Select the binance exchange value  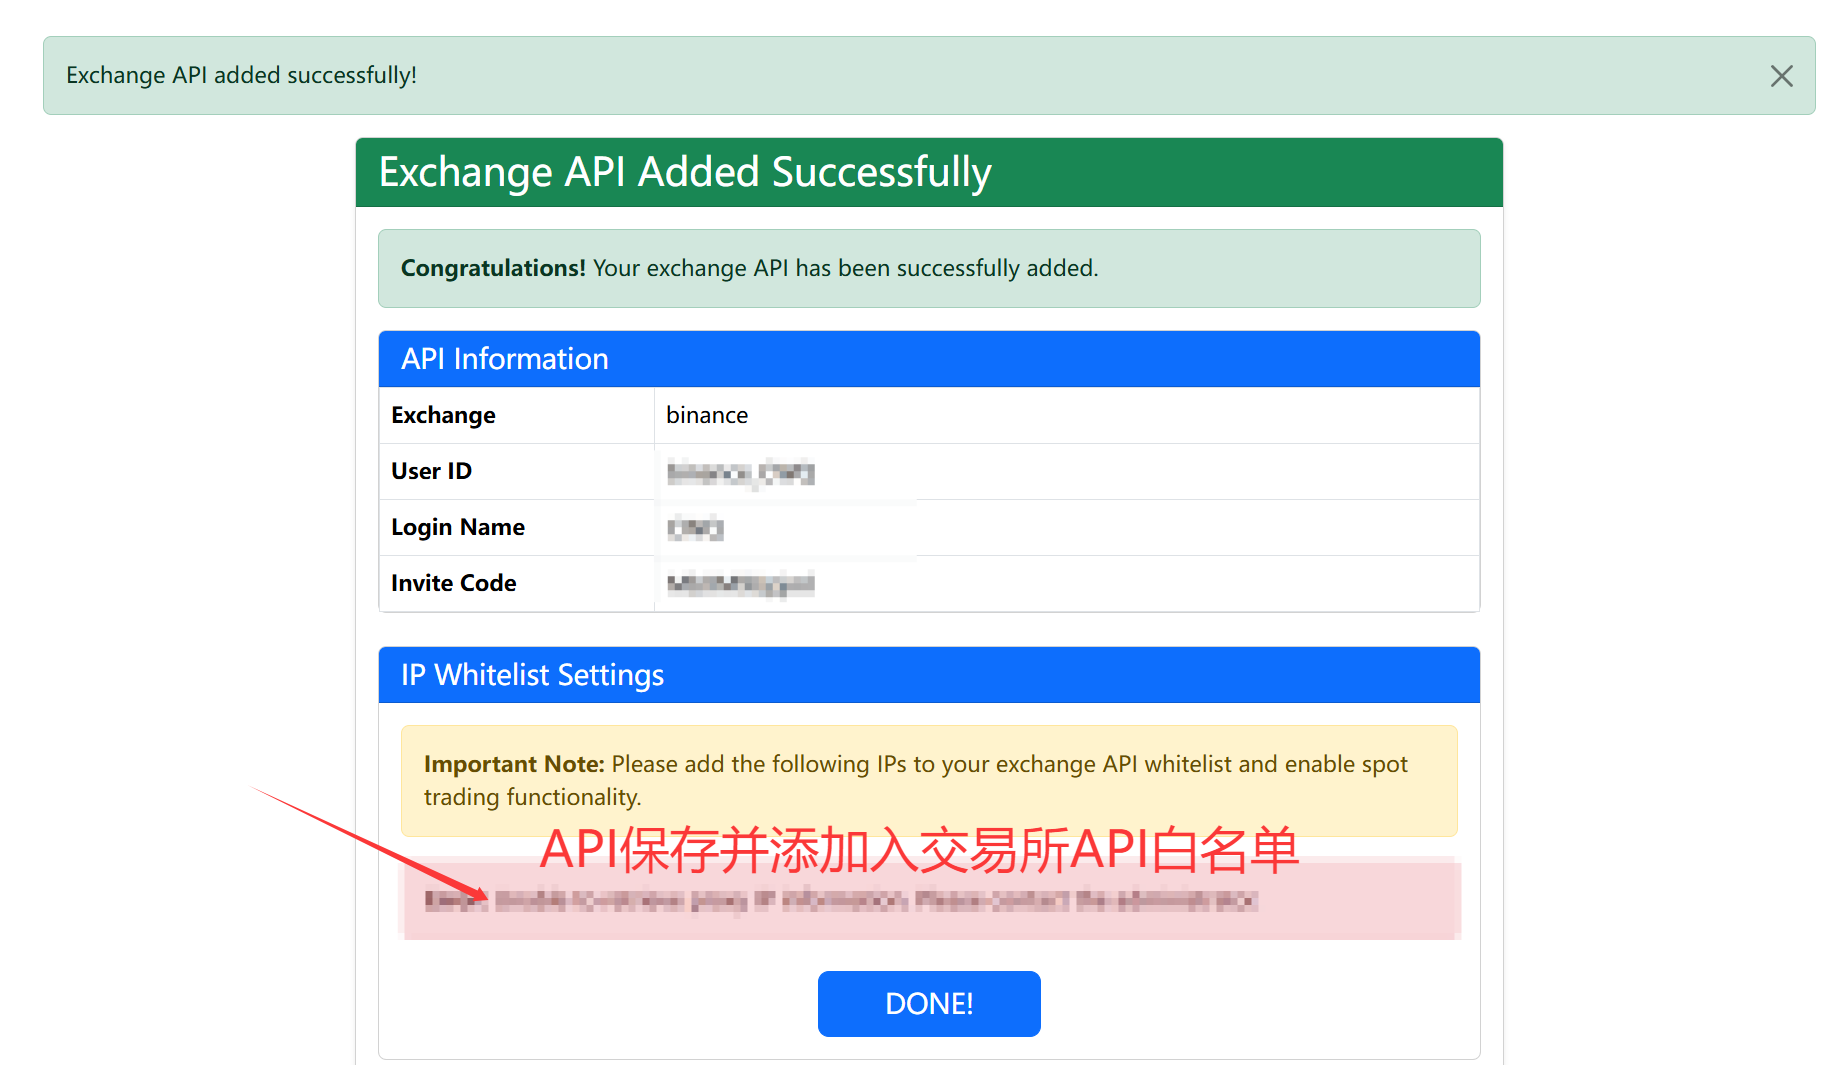pos(707,414)
